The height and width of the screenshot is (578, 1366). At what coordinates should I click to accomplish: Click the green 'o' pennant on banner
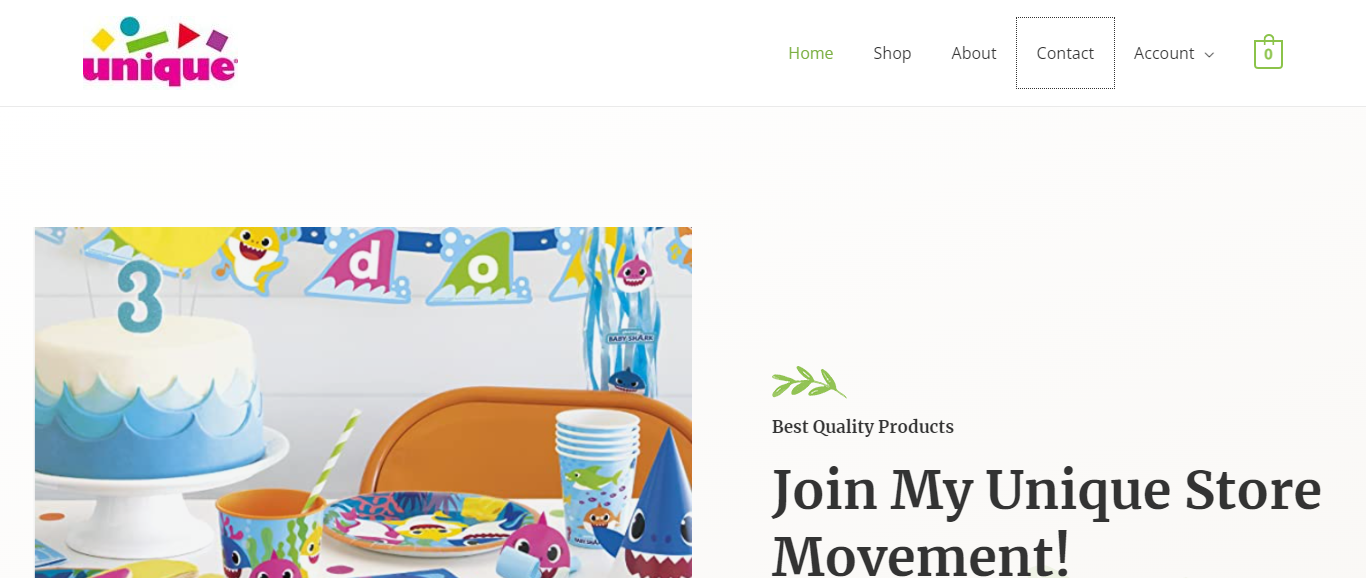481,268
